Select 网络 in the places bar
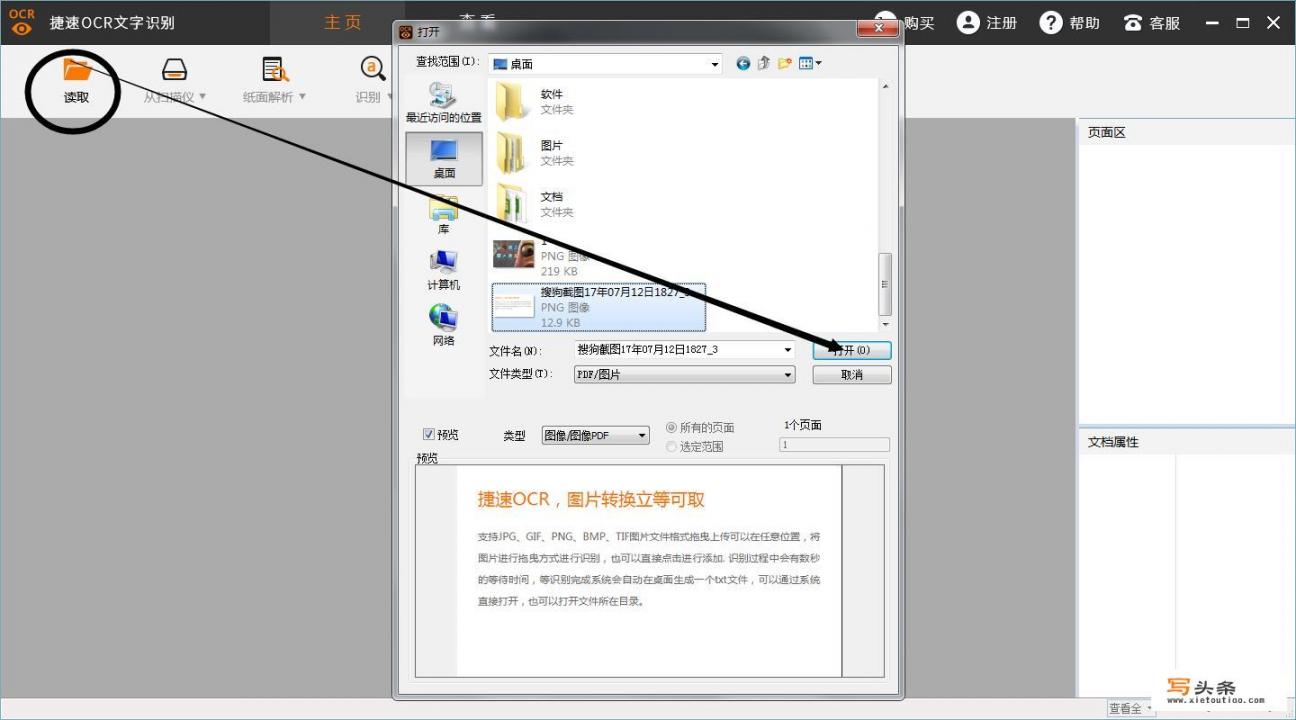The image size is (1296, 720). (x=443, y=326)
